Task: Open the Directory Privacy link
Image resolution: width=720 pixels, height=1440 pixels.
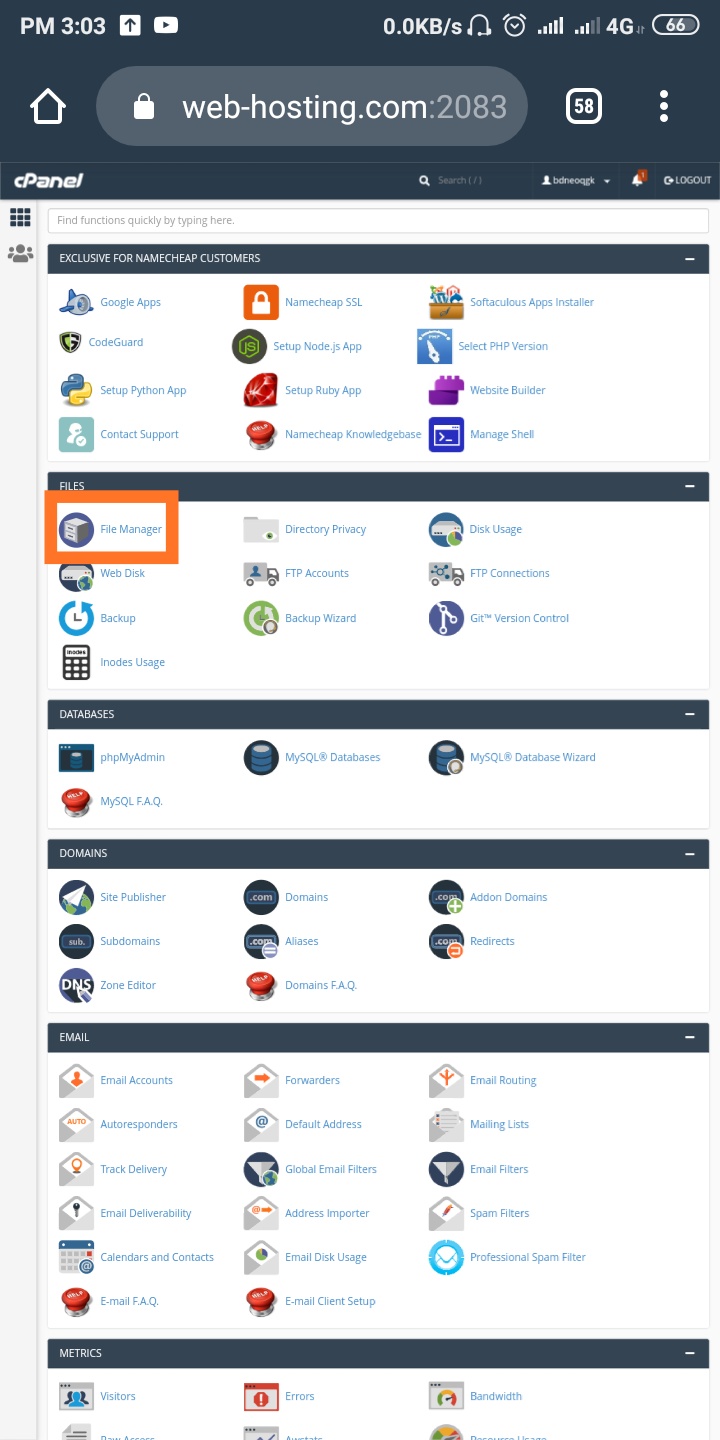Action: 325,529
